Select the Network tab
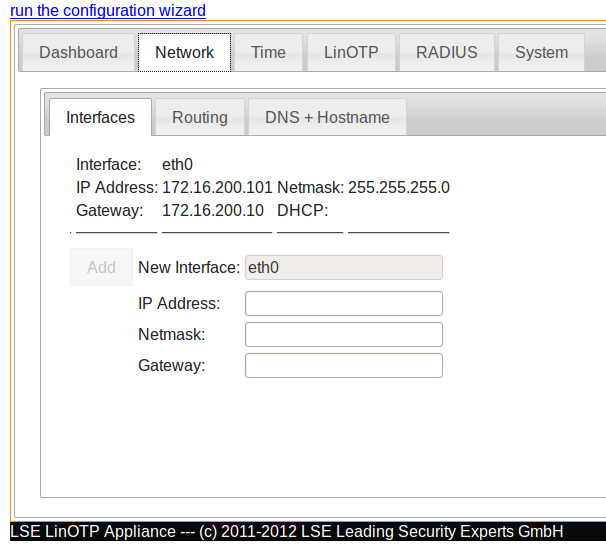This screenshot has width=606, height=553. tap(184, 53)
